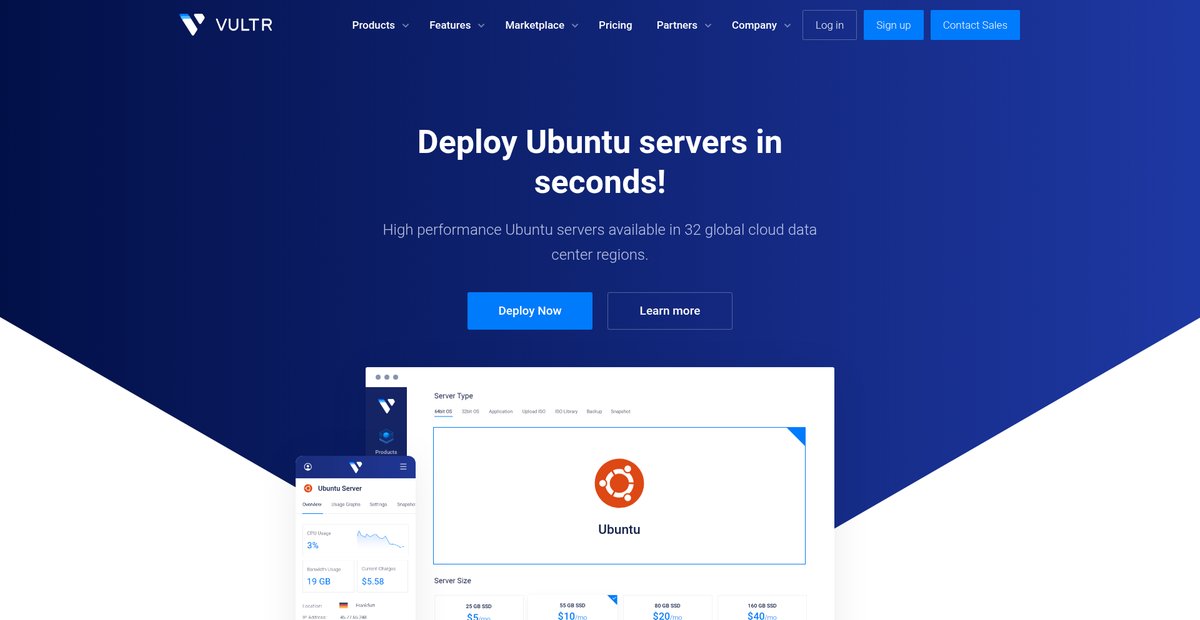Click the 'Server Size' heading
The height and width of the screenshot is (620, 1200).
[x=453, y=581]
